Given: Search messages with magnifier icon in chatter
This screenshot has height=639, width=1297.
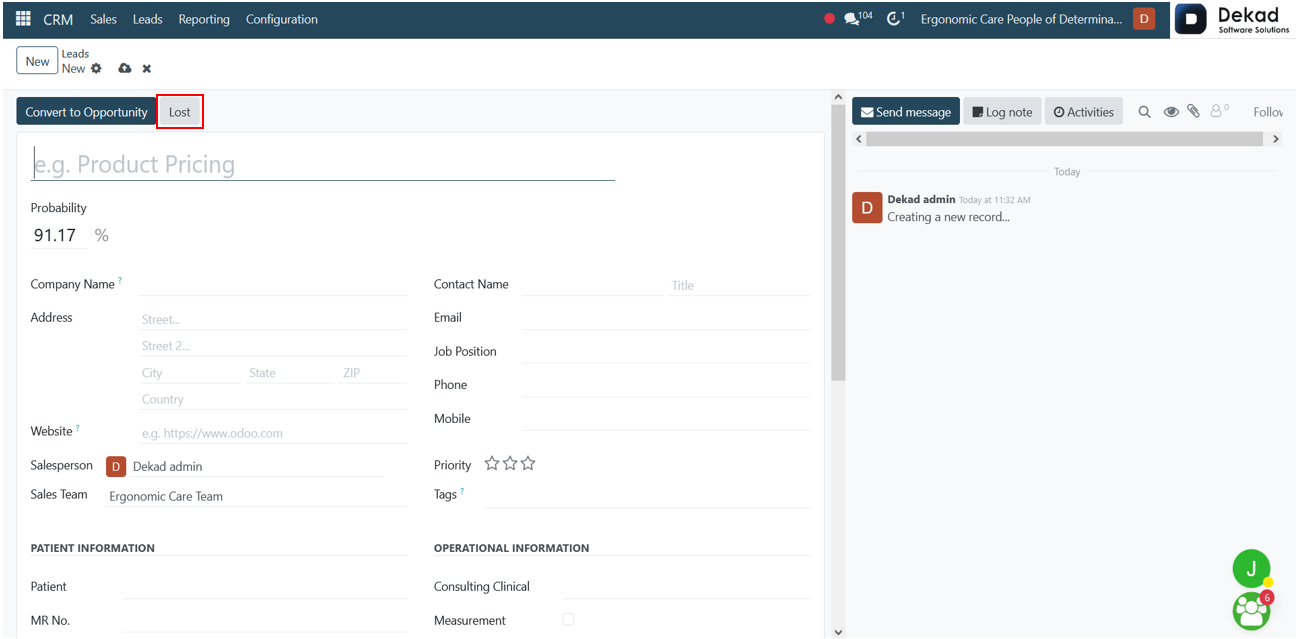Looking at the screenshot, I should pyautogui.click(x=1145, y=112).
